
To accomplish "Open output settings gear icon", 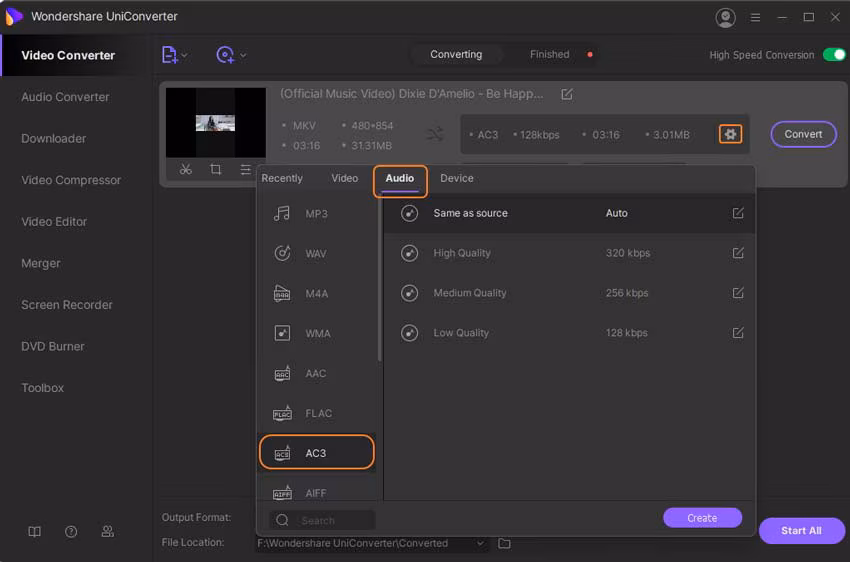I will 730,134.
